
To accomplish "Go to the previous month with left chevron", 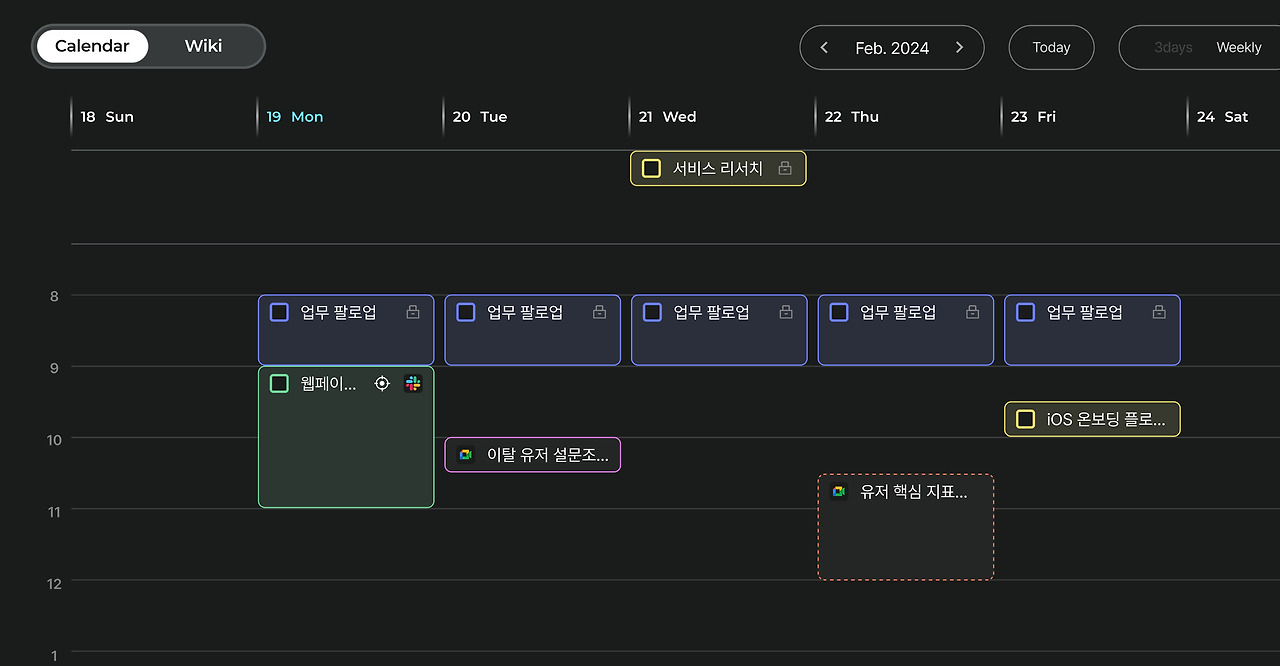I will pyautogui.click(x=825, y=47).
